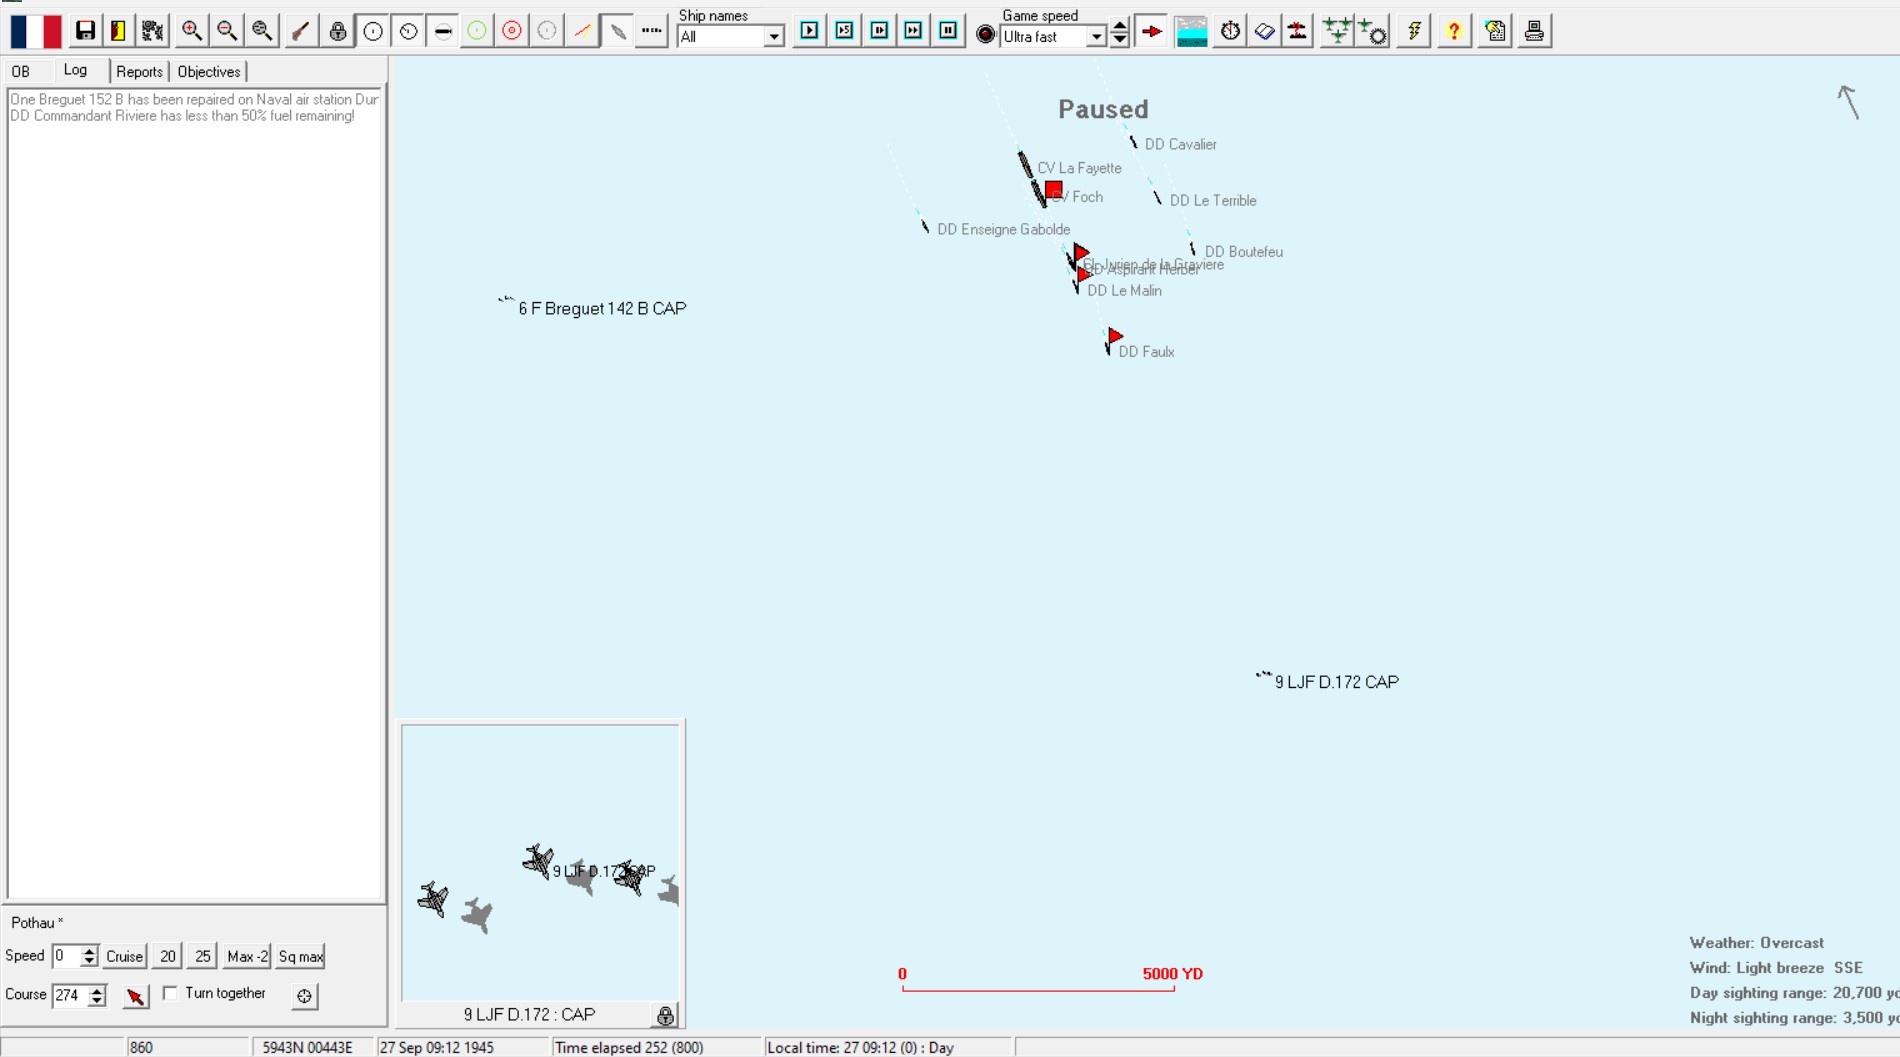Open the book icon in toolbar
This screenshot has height=1057, width=1900.
(x=1264, y=32)
